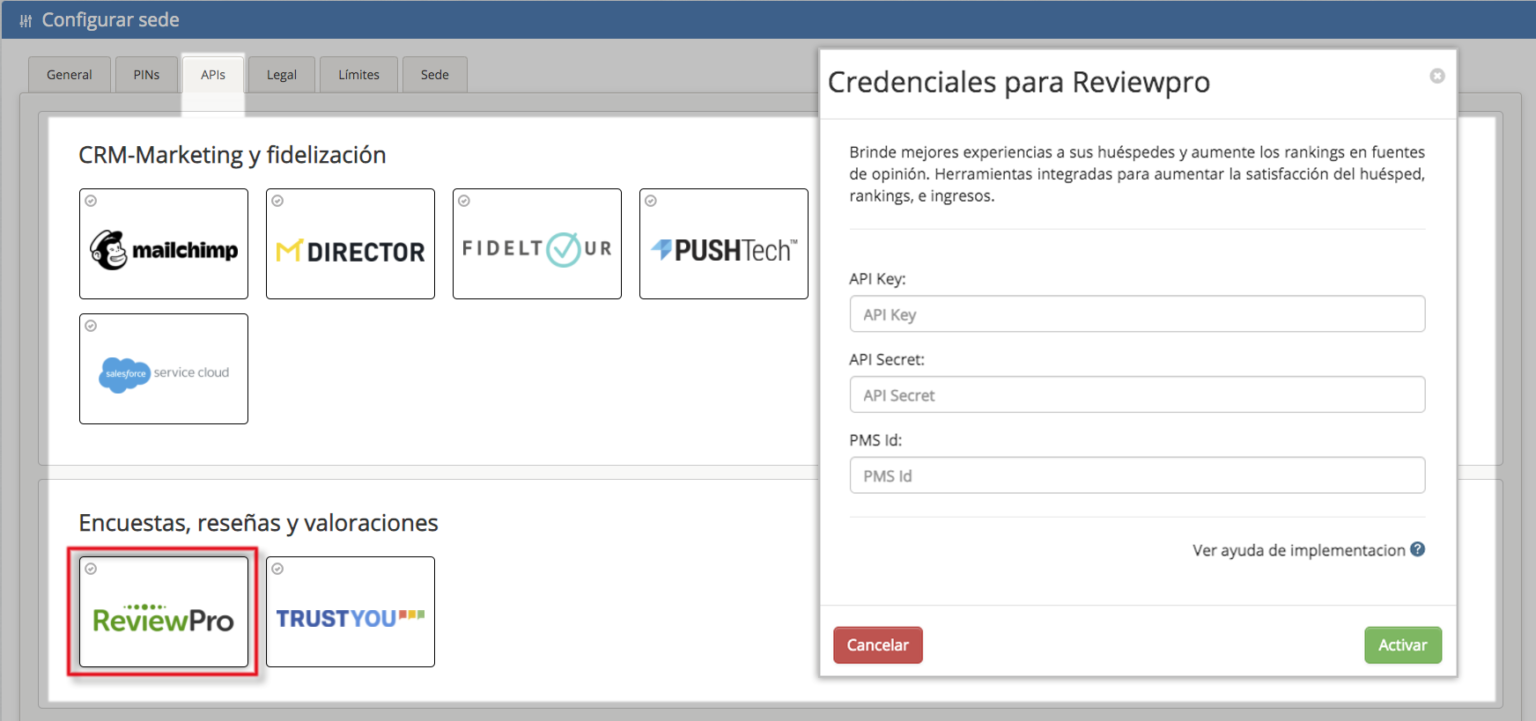
Task: Select the Fideltour integration card
Action: [x=537, y=243]
